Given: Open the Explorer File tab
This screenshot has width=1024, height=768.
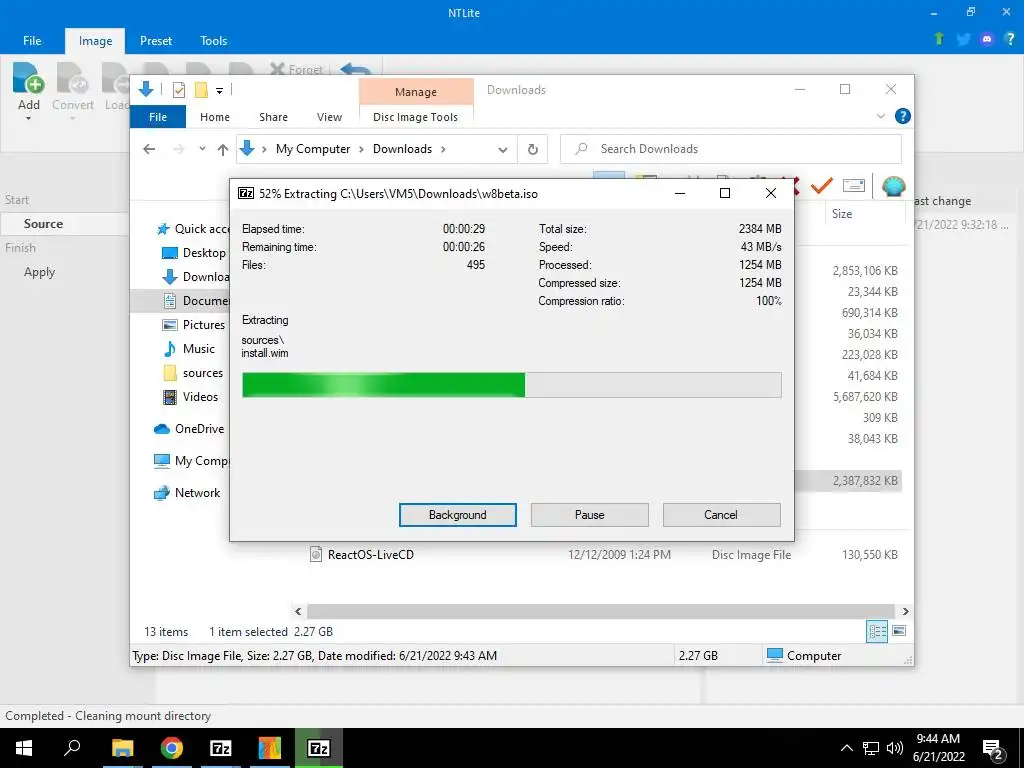Looking at the screenshot, I should coord(158,117).
